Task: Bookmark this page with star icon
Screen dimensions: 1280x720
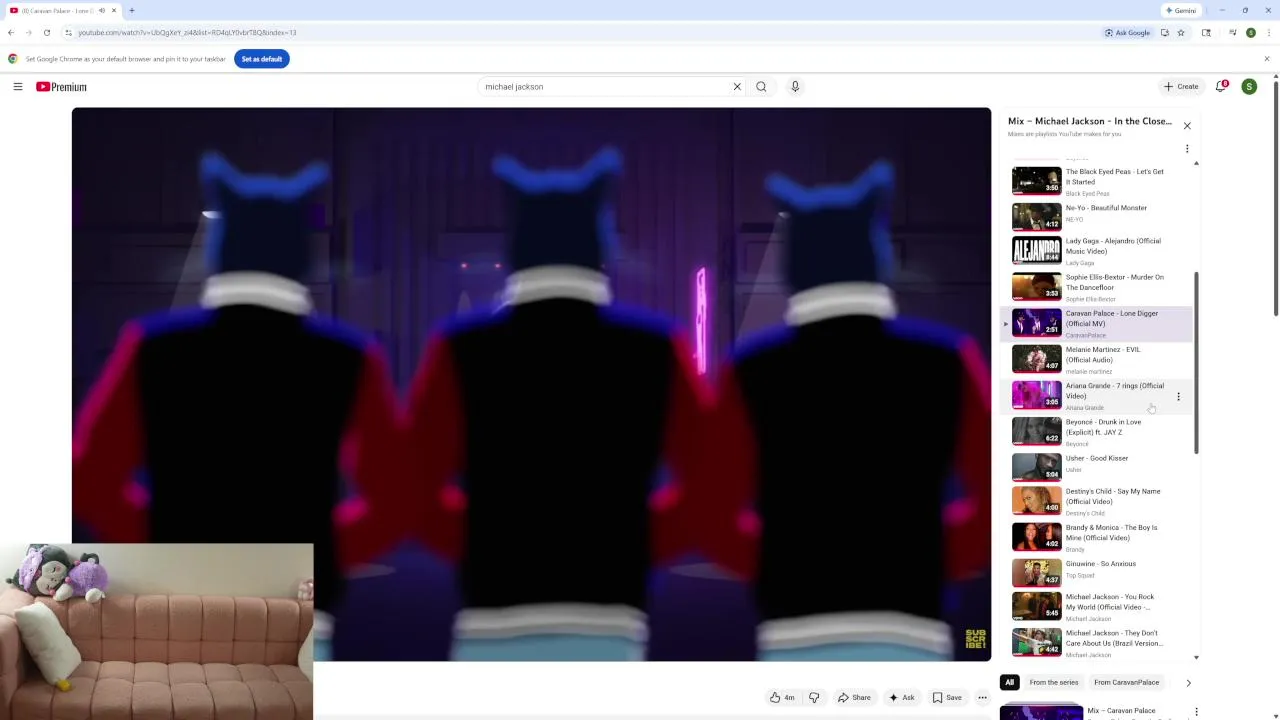Action: tap(1181, 33)
